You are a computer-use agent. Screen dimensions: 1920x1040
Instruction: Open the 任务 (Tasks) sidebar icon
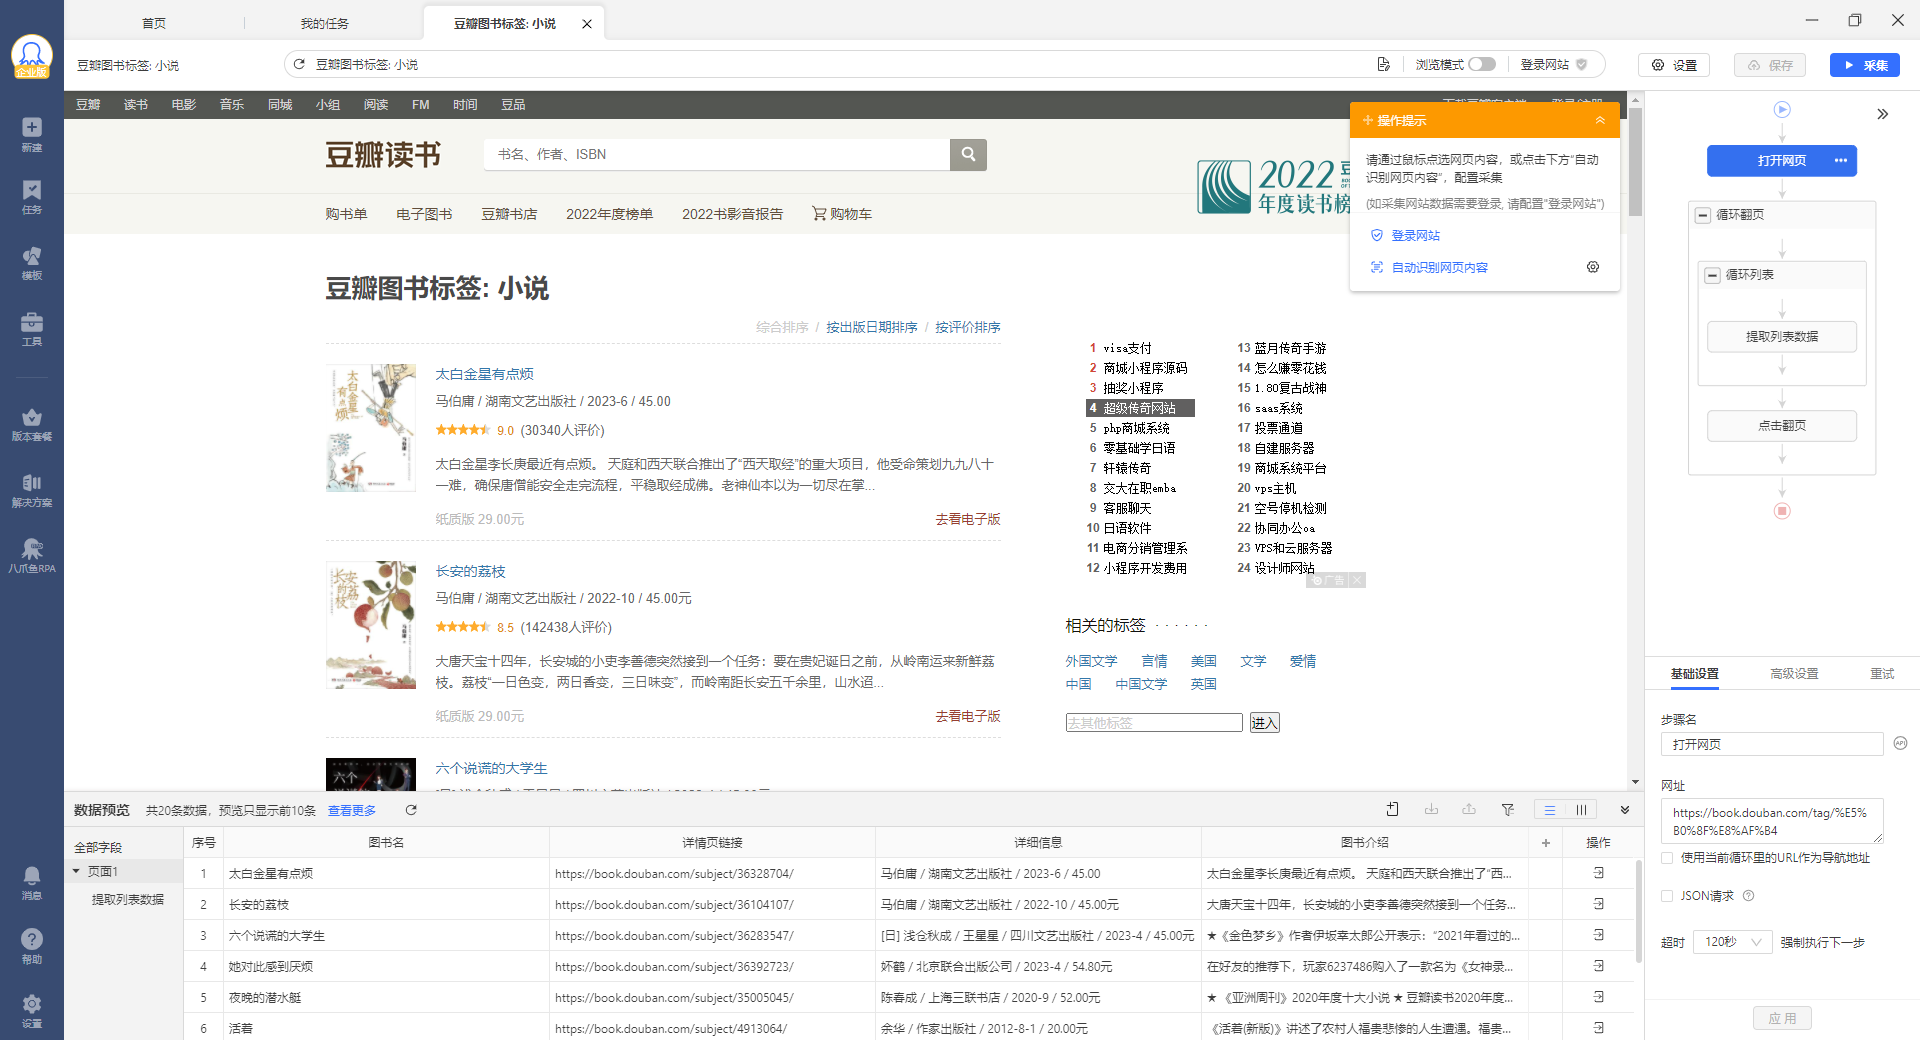[x=32, y=197]
